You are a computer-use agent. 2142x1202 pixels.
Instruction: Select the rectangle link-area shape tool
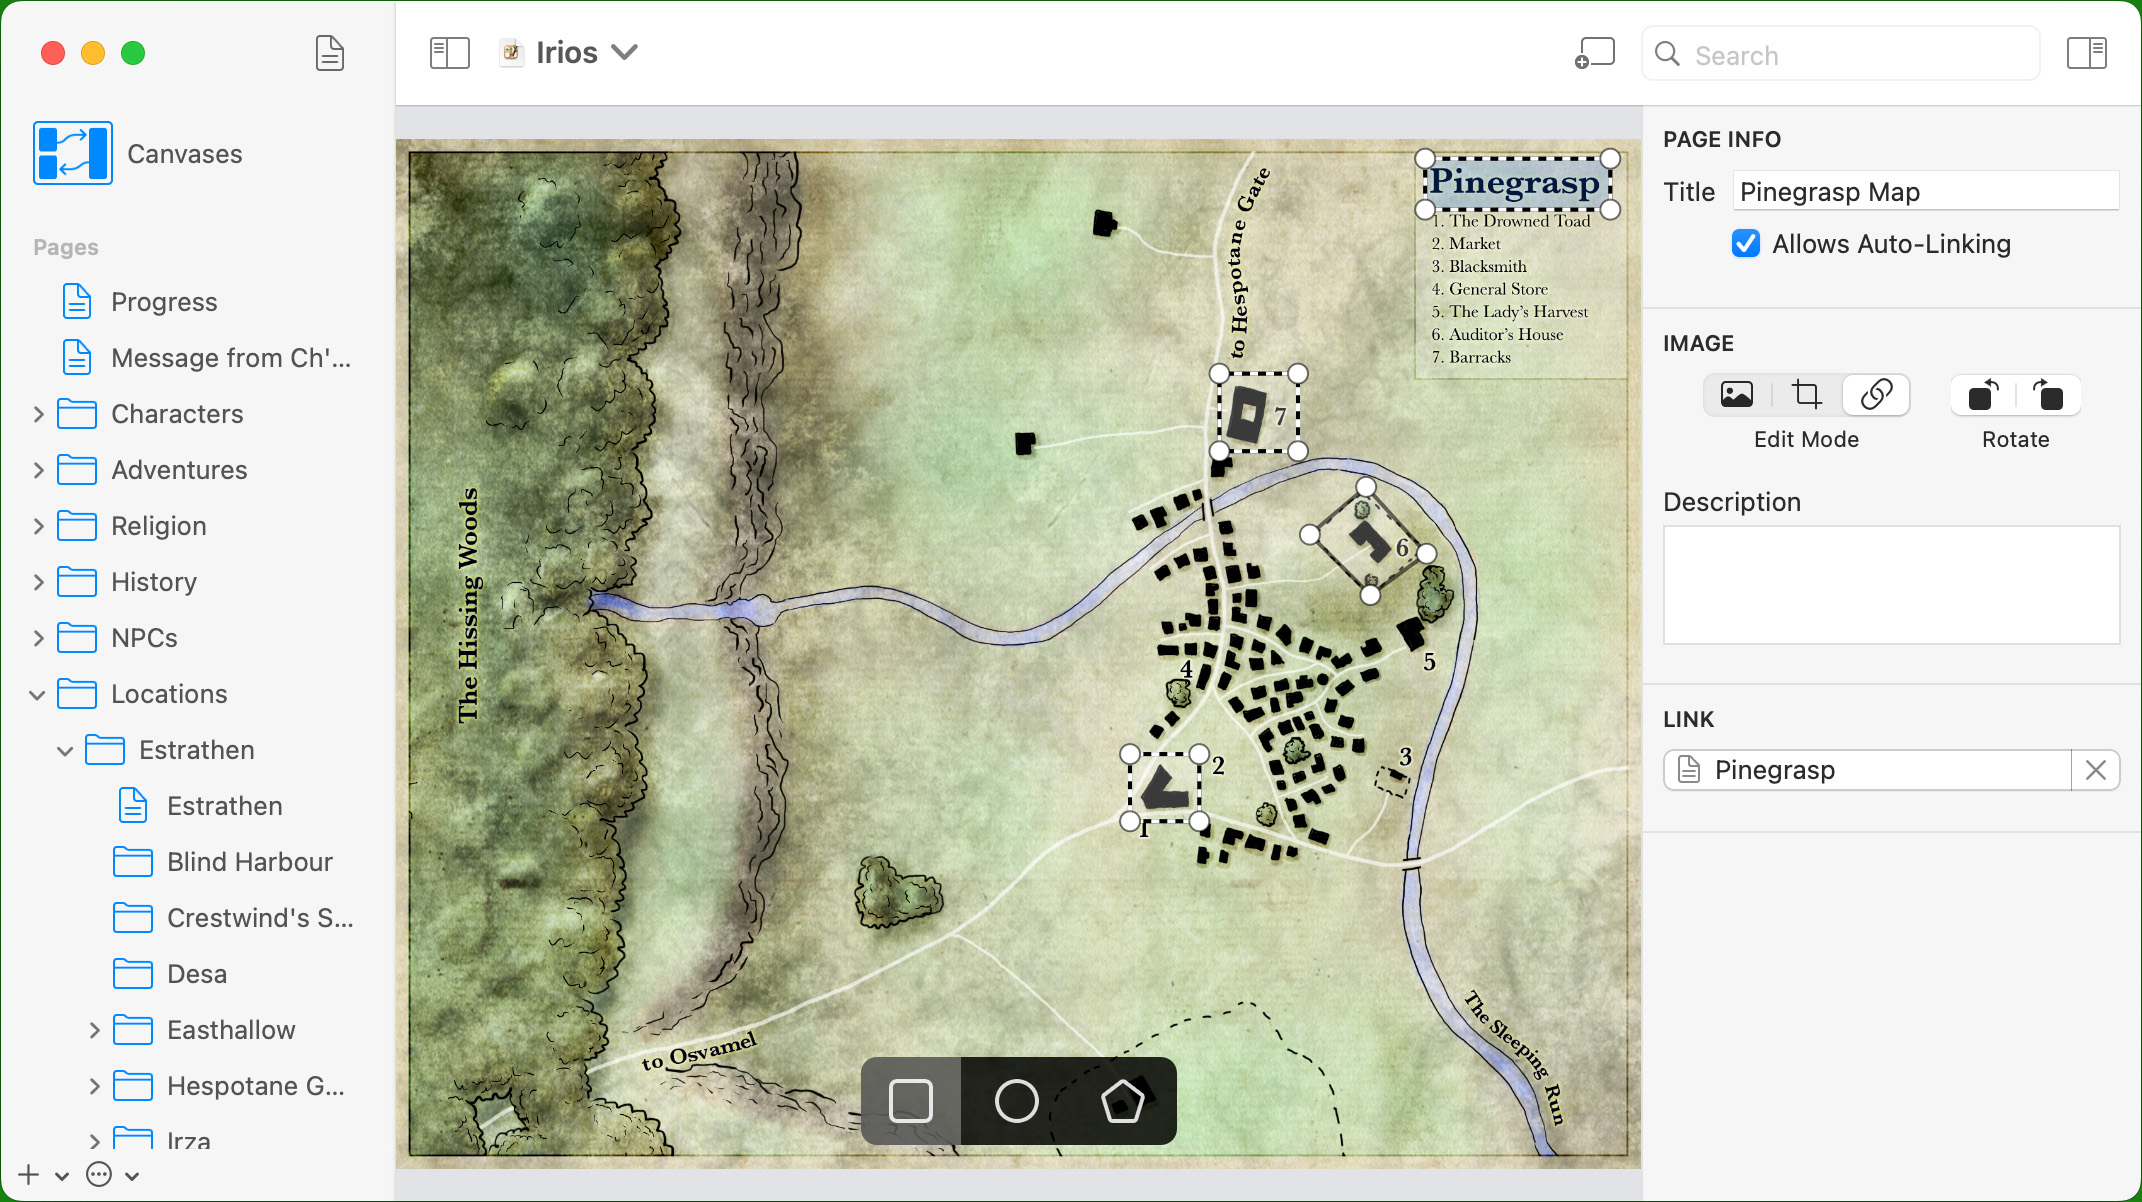point(910,1101)
